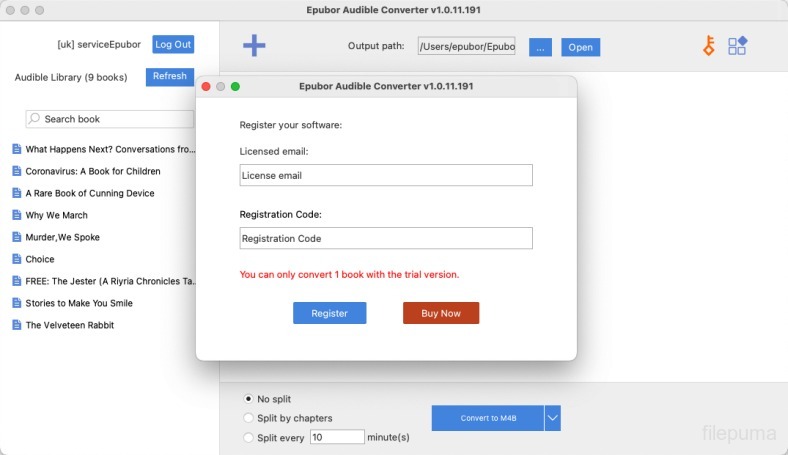Viewport: 788px width, 455px height.
Task: Click the '[uk] serviceEpubor' account label
Action: click(99, 44)
